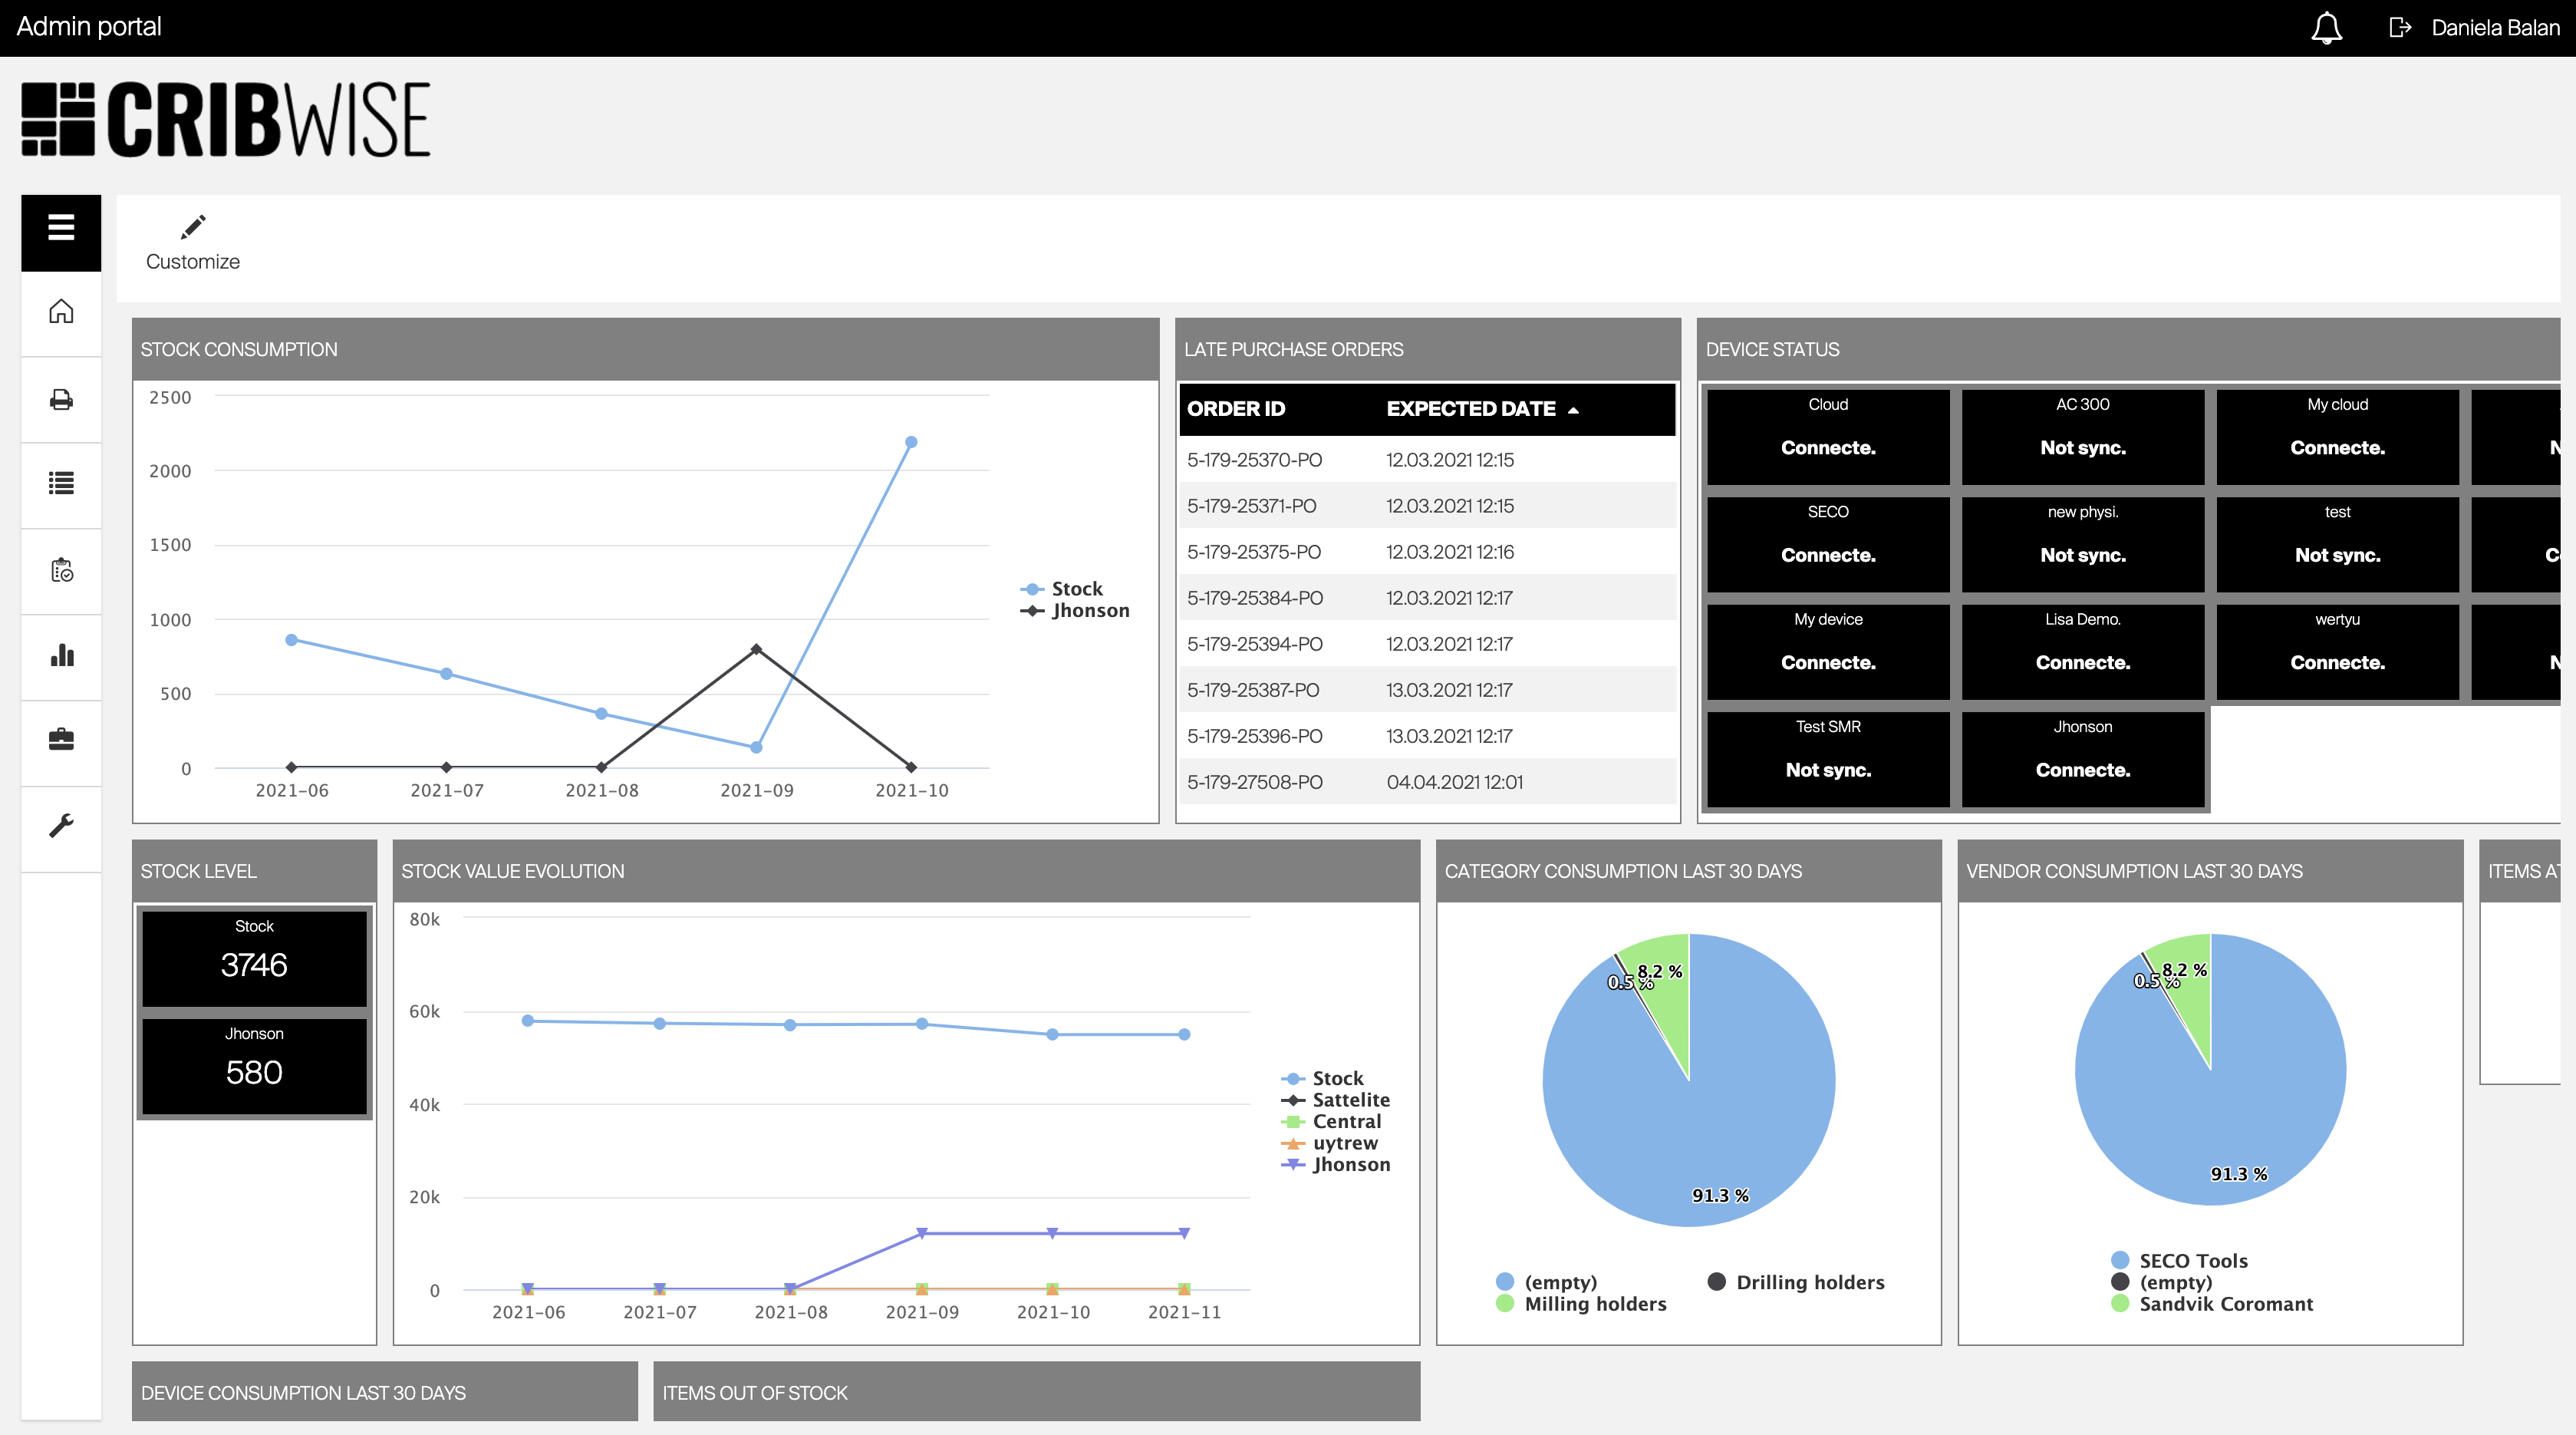Select the AC 300 device status tile

click(x=2082, y=436)
